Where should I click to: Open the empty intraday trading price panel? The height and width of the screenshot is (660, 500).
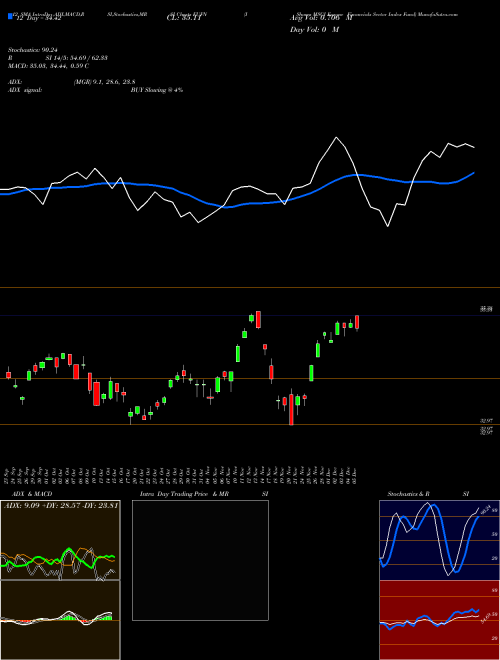[200, 560]
